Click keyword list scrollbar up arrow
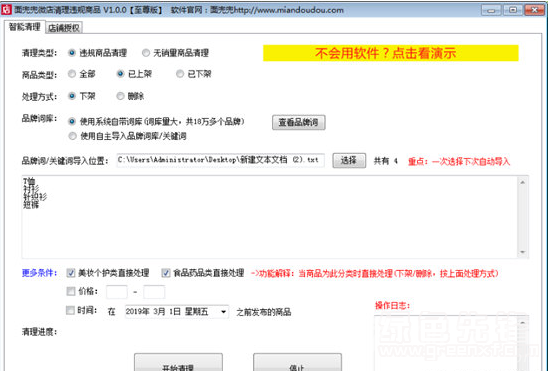This screenshot has width=548, height=371. (x=522, y=182)
